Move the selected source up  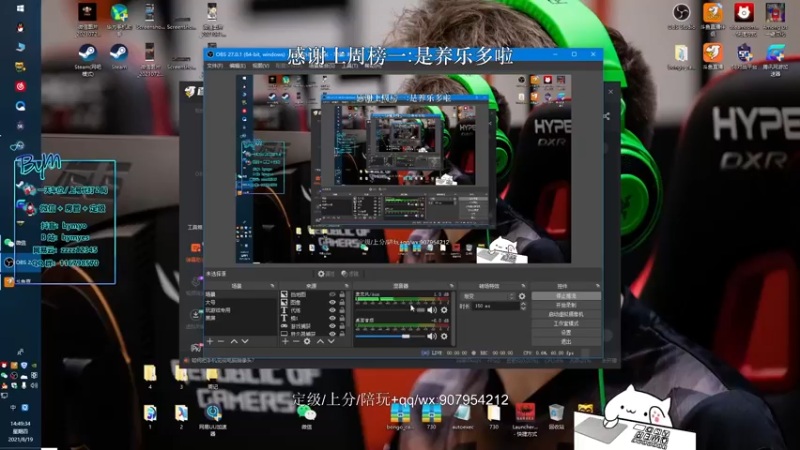point(320,341)
